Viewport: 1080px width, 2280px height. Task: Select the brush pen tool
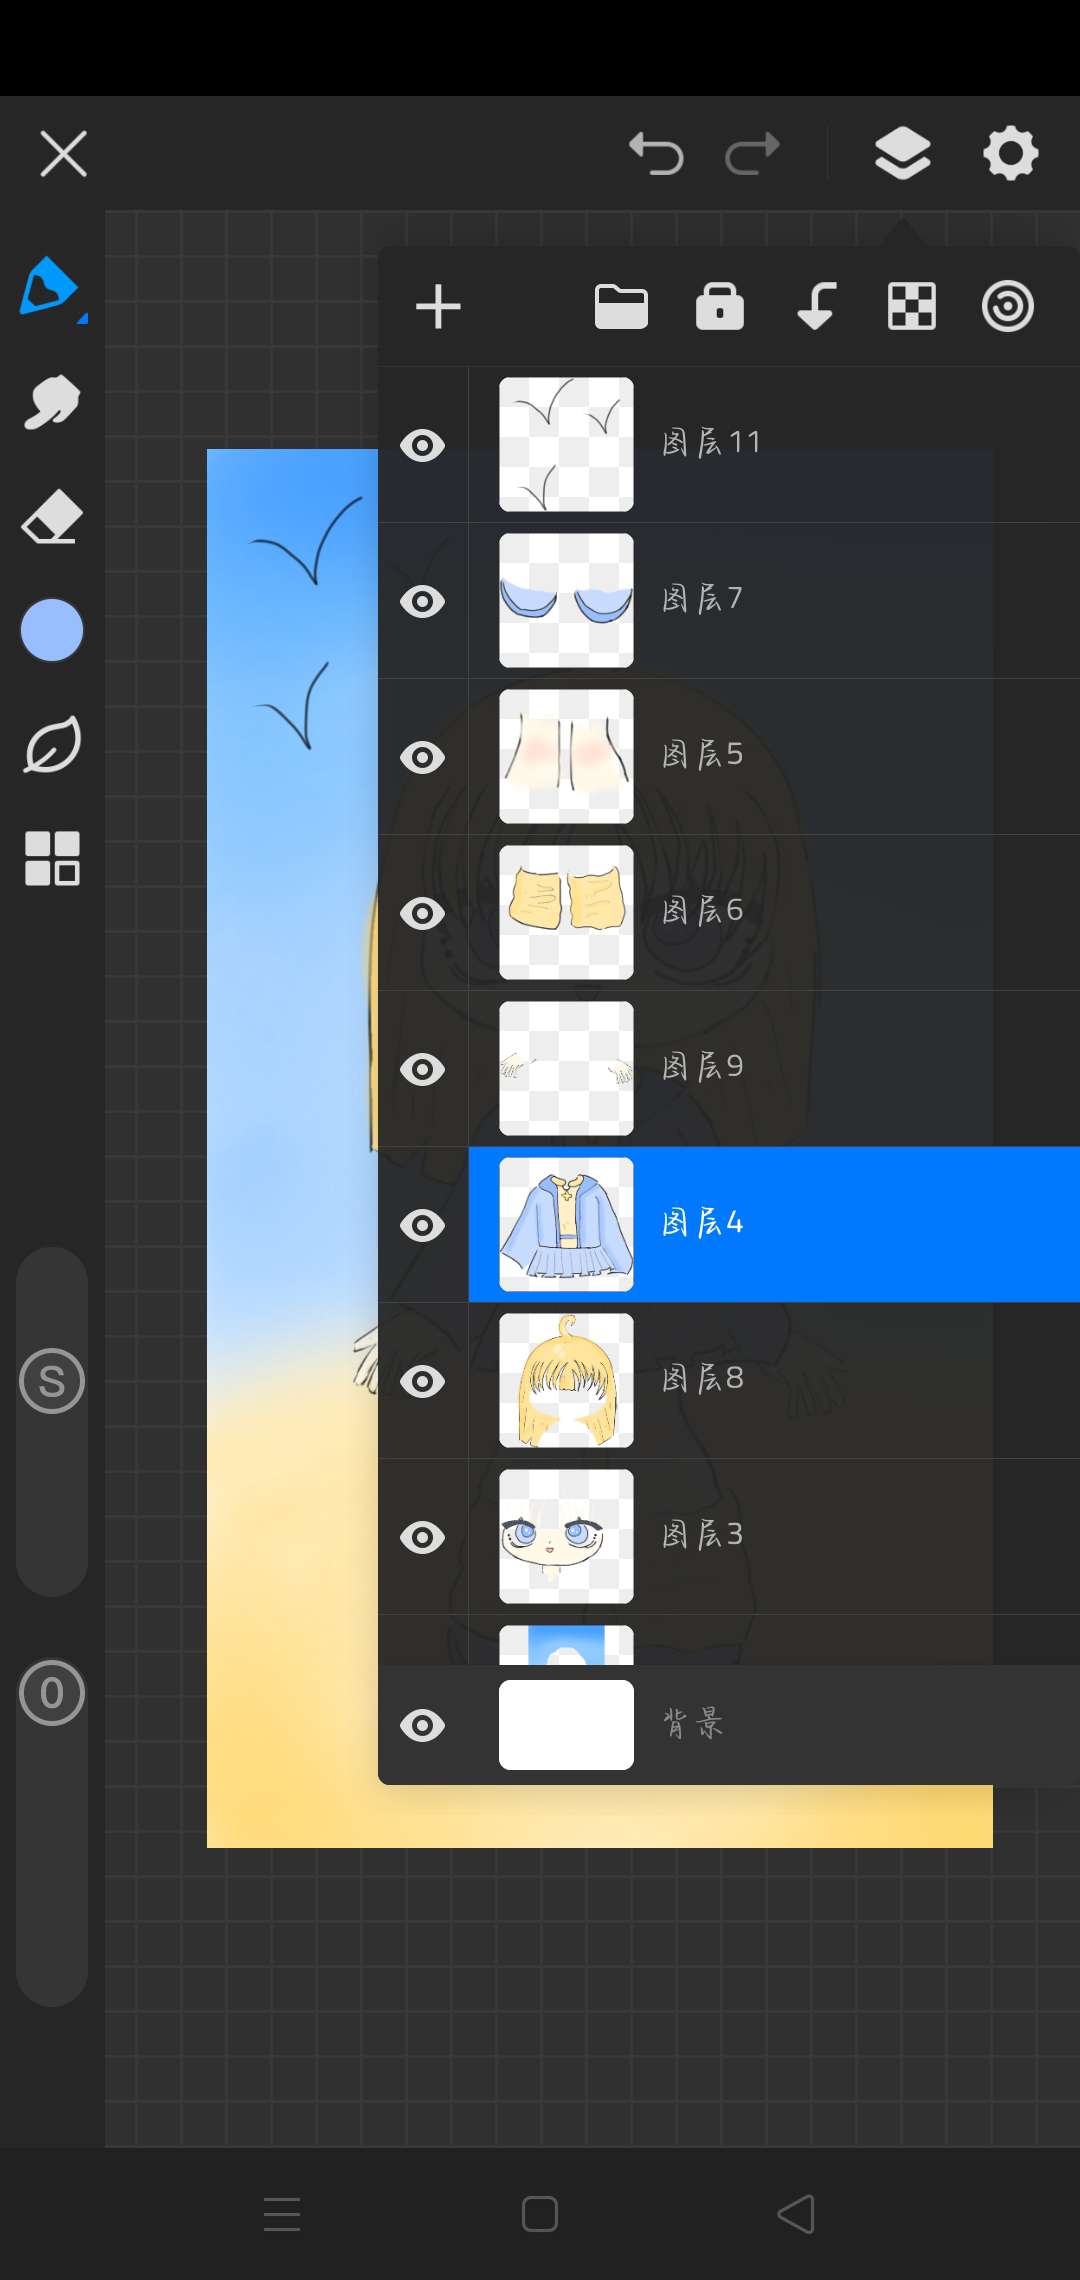pos(50,287)
